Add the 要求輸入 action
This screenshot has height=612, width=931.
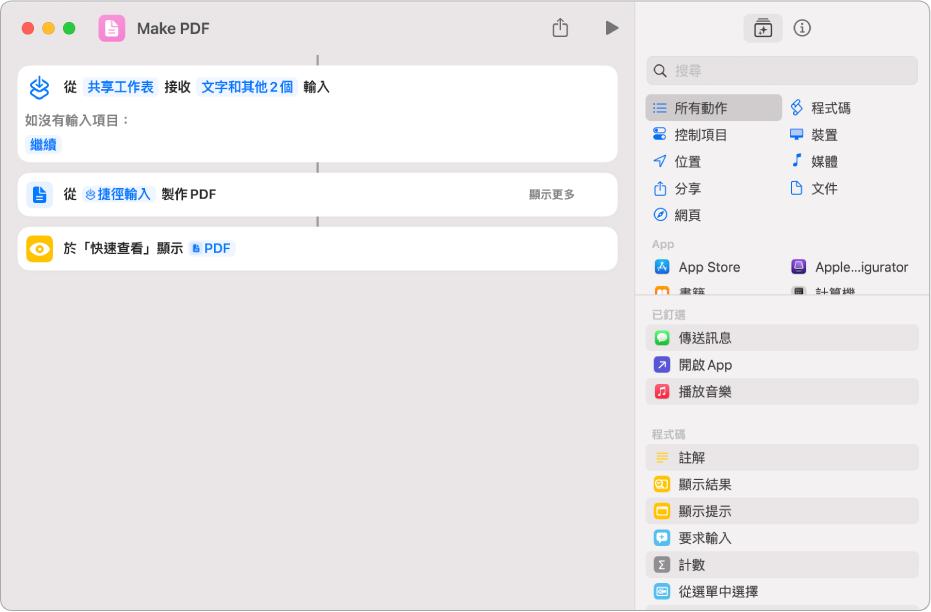click(782, 538)
